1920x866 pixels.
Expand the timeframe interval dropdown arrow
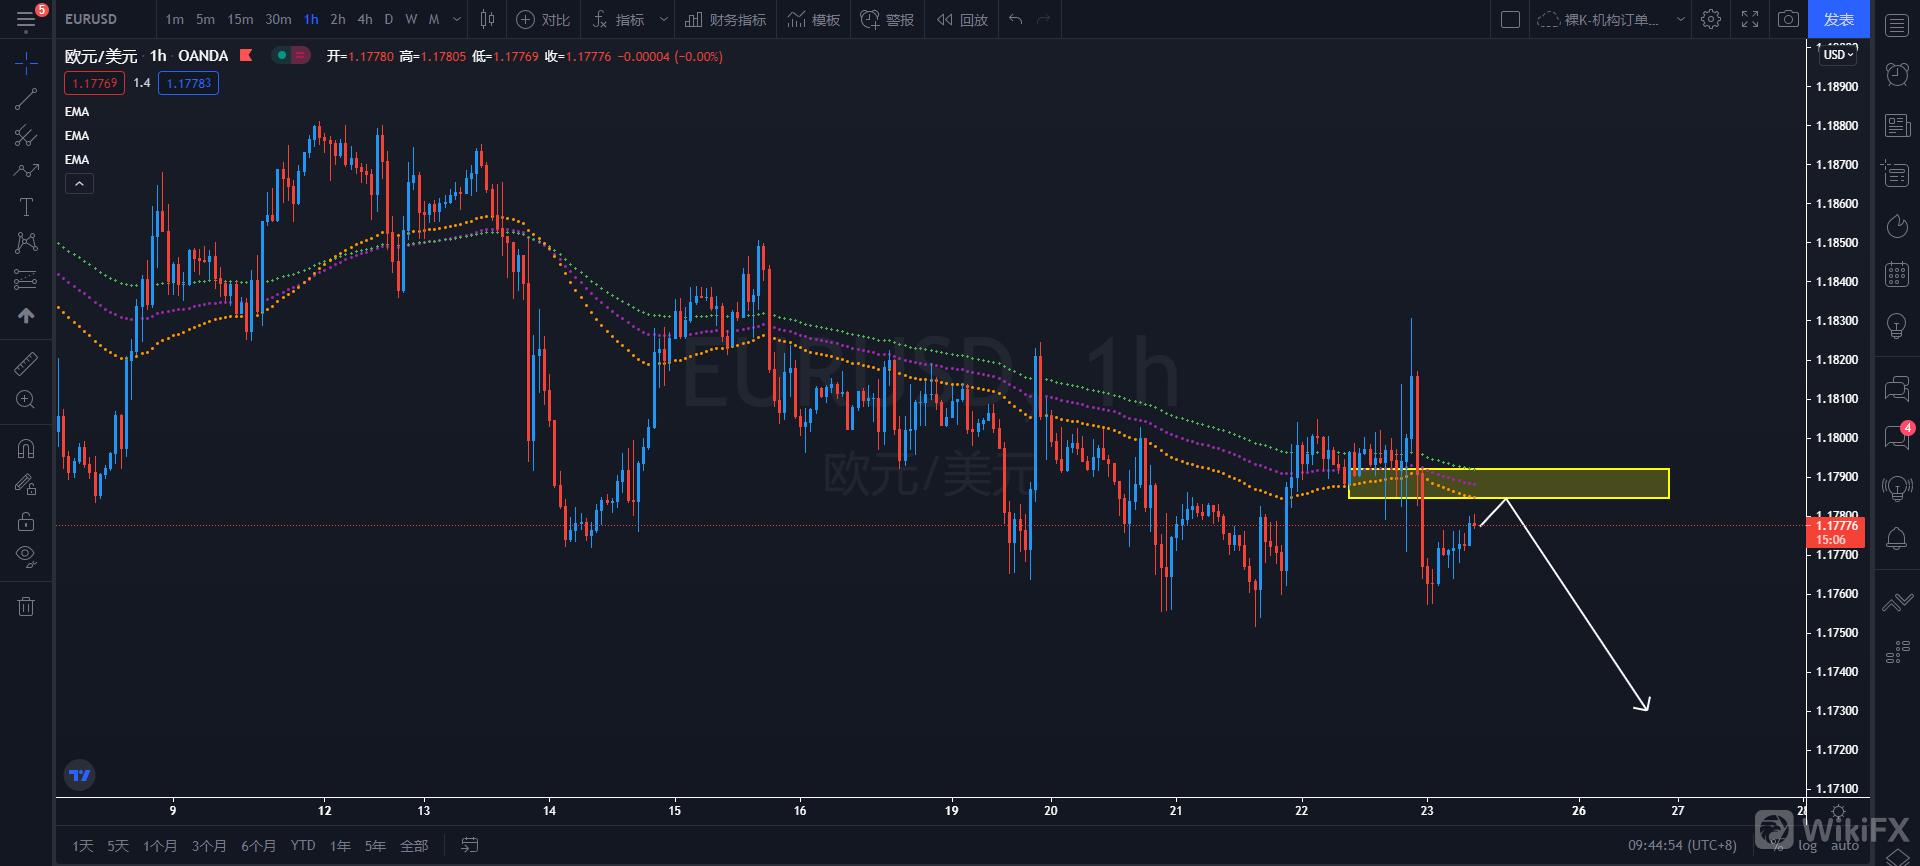click(x=457, y=19)
